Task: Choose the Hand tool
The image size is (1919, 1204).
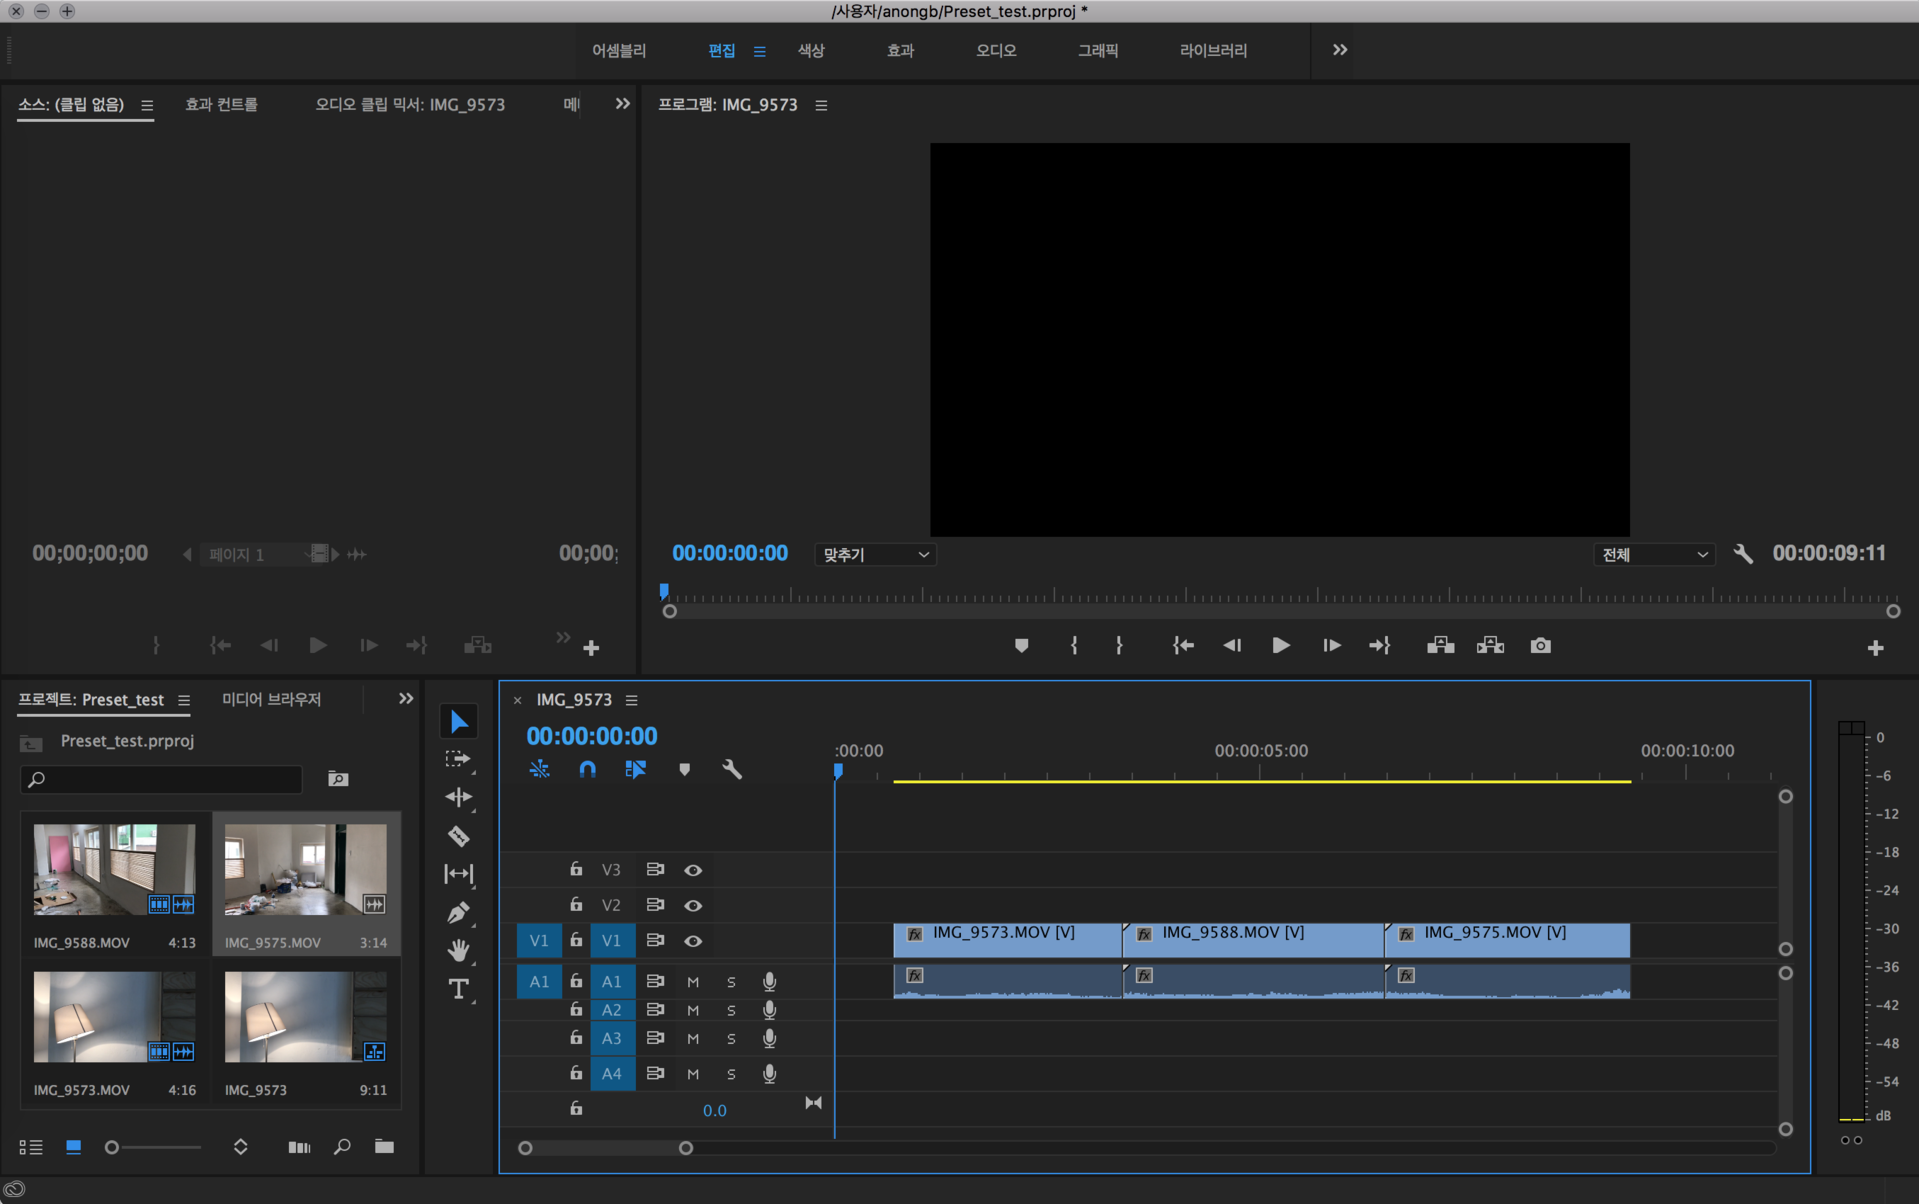Action: [x=458, y=950]
